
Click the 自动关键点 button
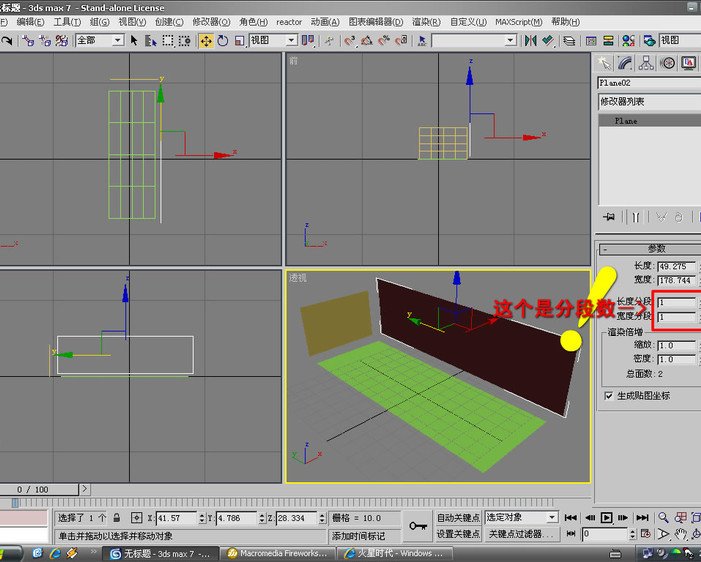(x=458, y=518)
